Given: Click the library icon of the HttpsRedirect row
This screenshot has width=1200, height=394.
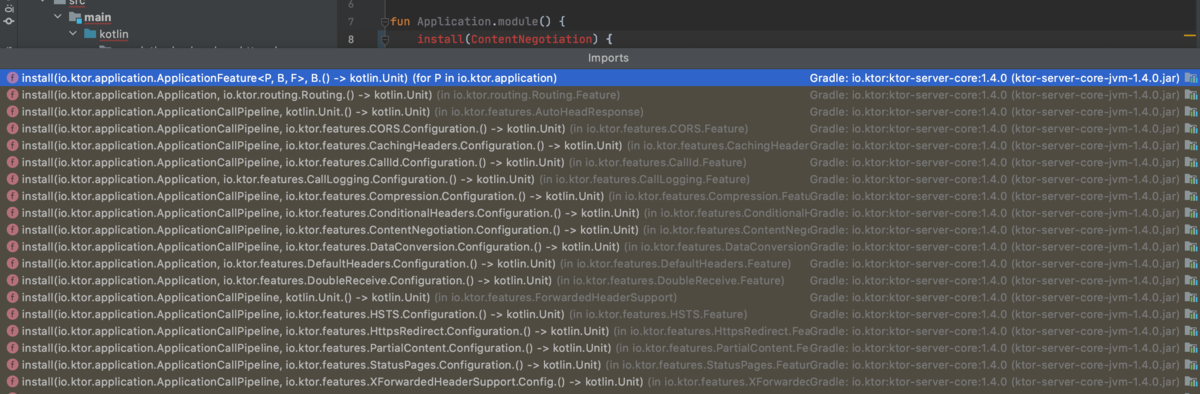Looking at the screenshot, I should pyautogui.click(x=1191, y=331).
